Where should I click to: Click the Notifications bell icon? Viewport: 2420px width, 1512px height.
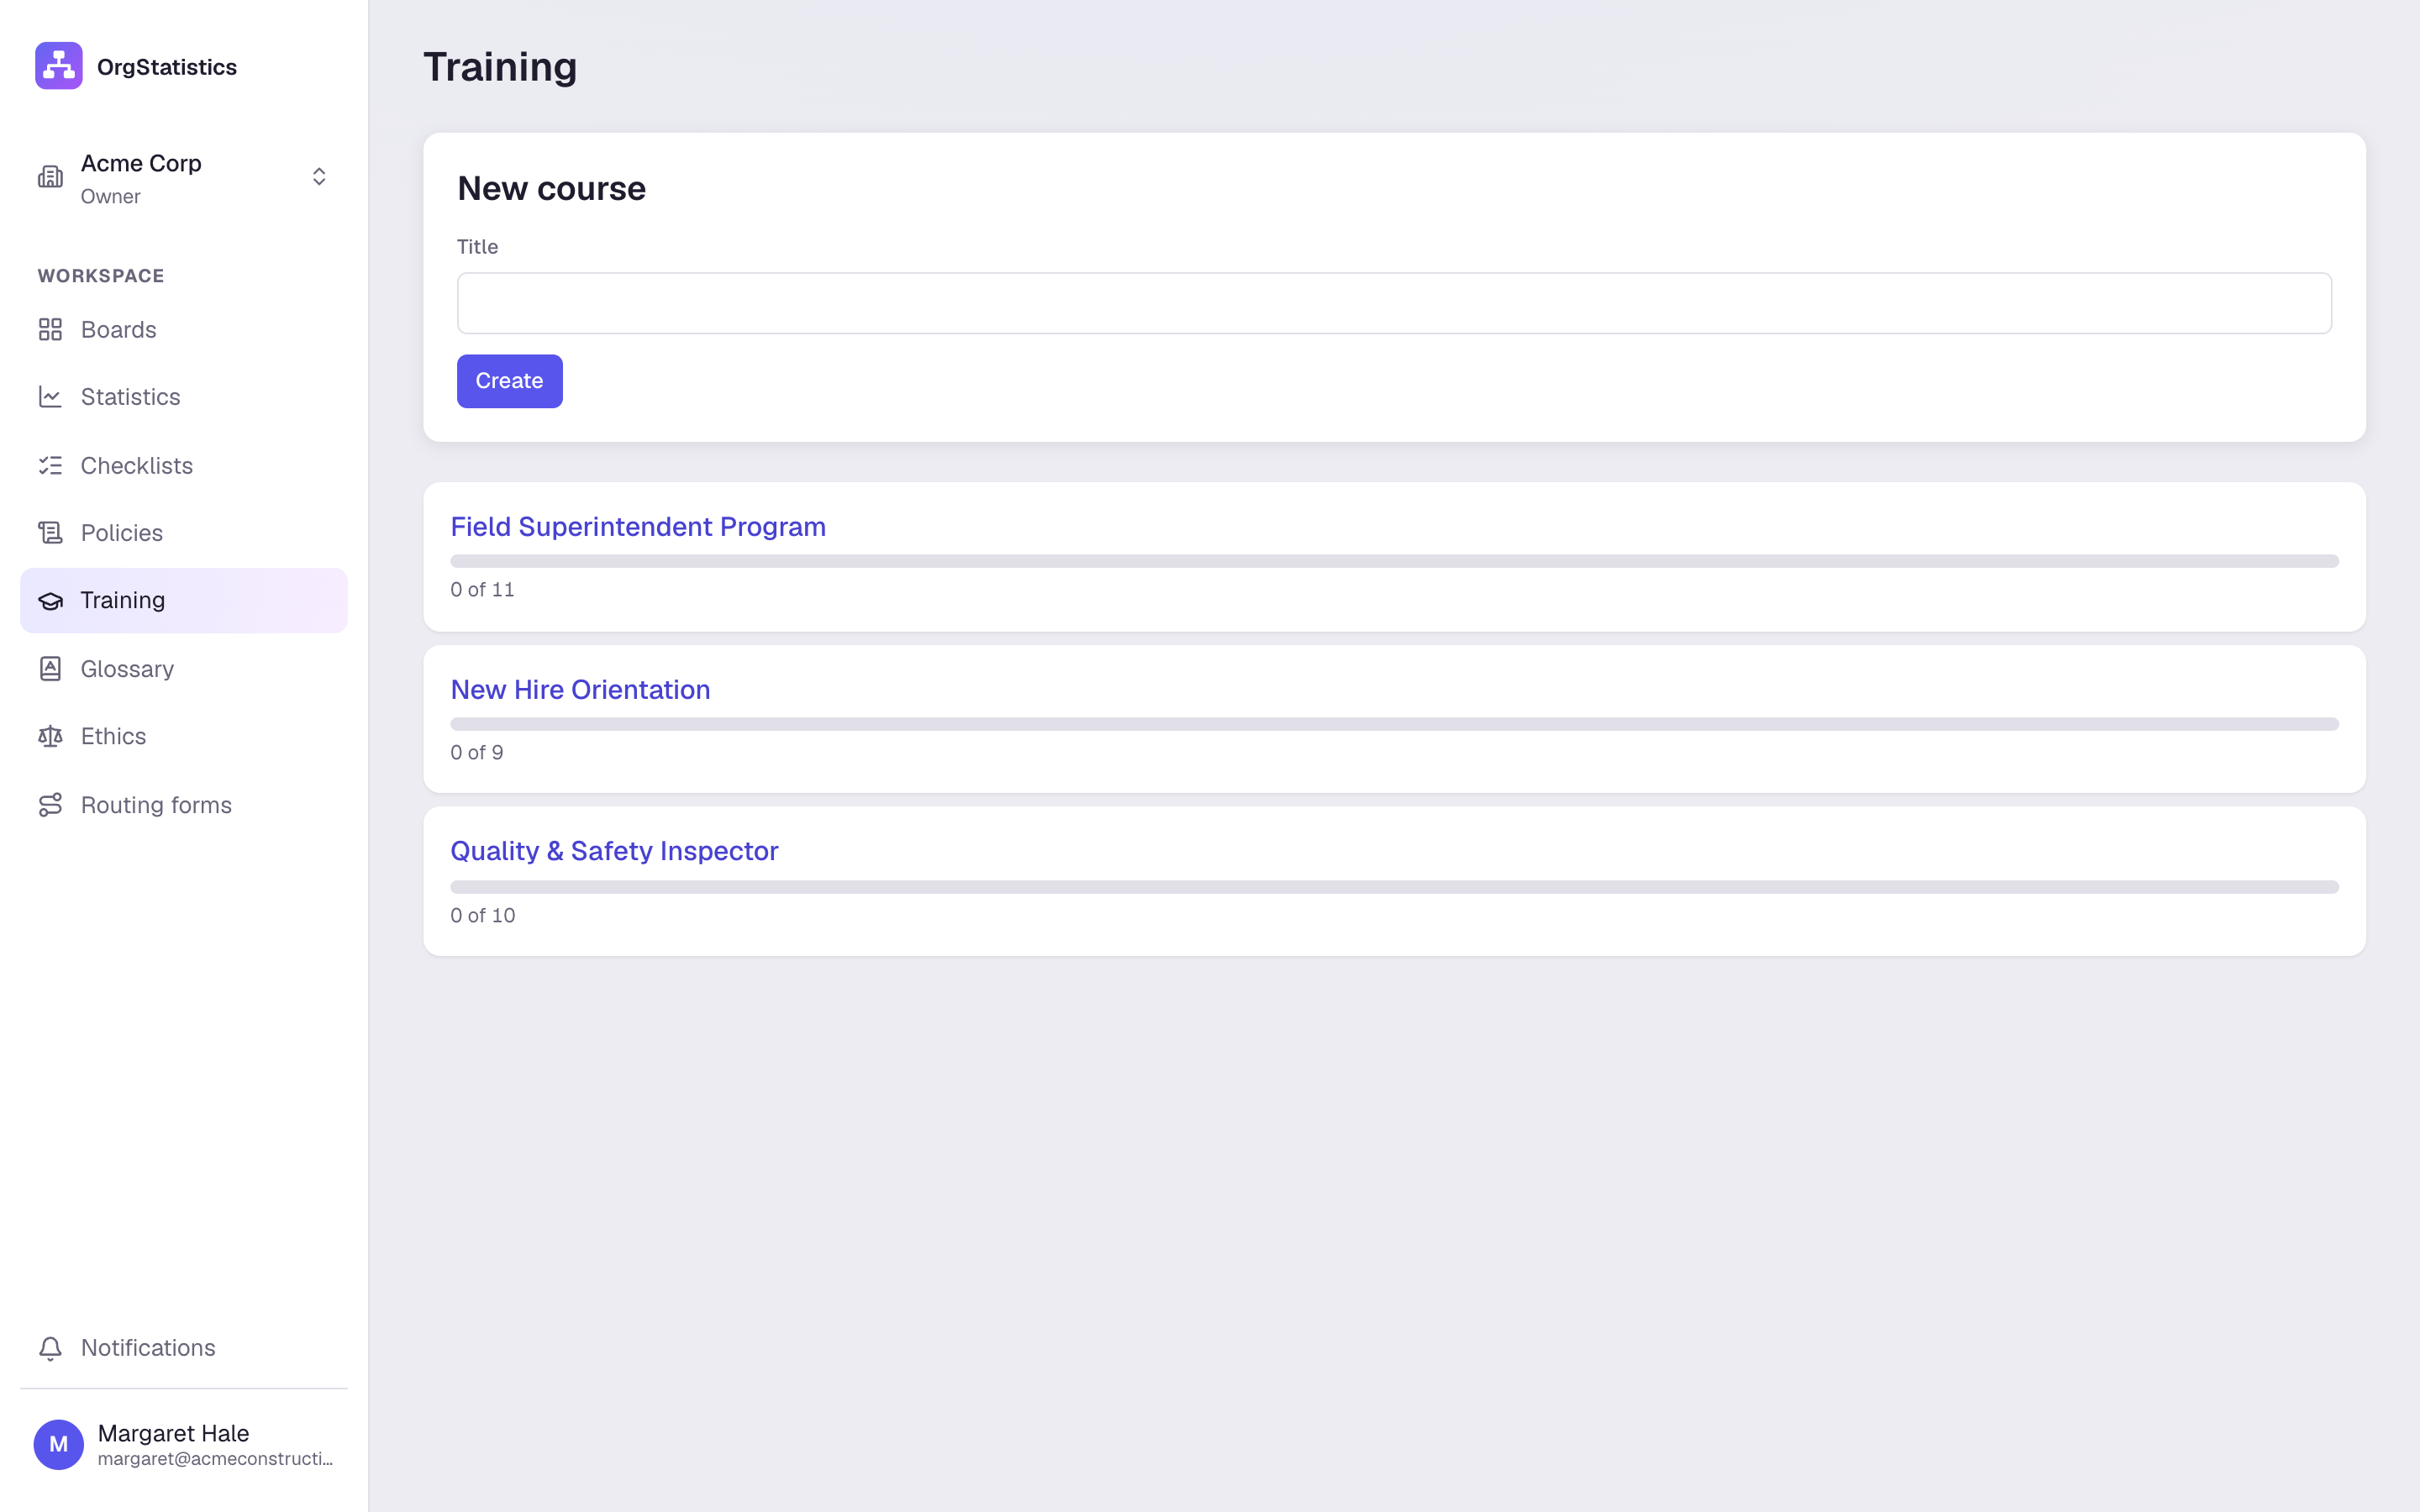(50, 1348)
